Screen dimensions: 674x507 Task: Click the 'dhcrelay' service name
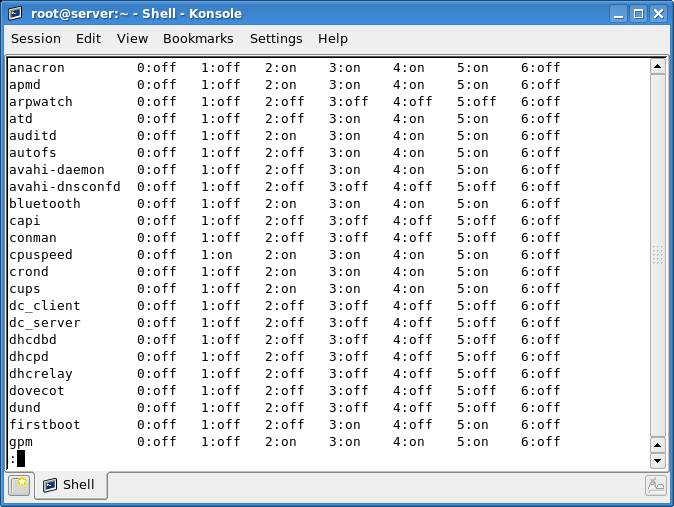tap(41, 374)
